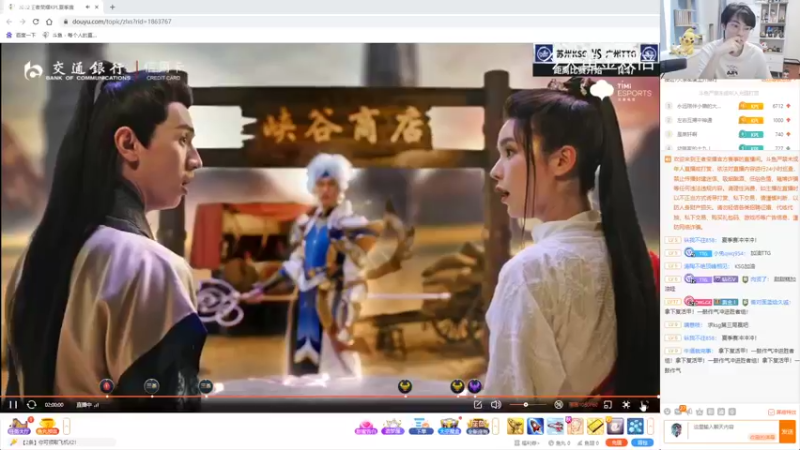Open the video quality selector in player

[583, 405]
